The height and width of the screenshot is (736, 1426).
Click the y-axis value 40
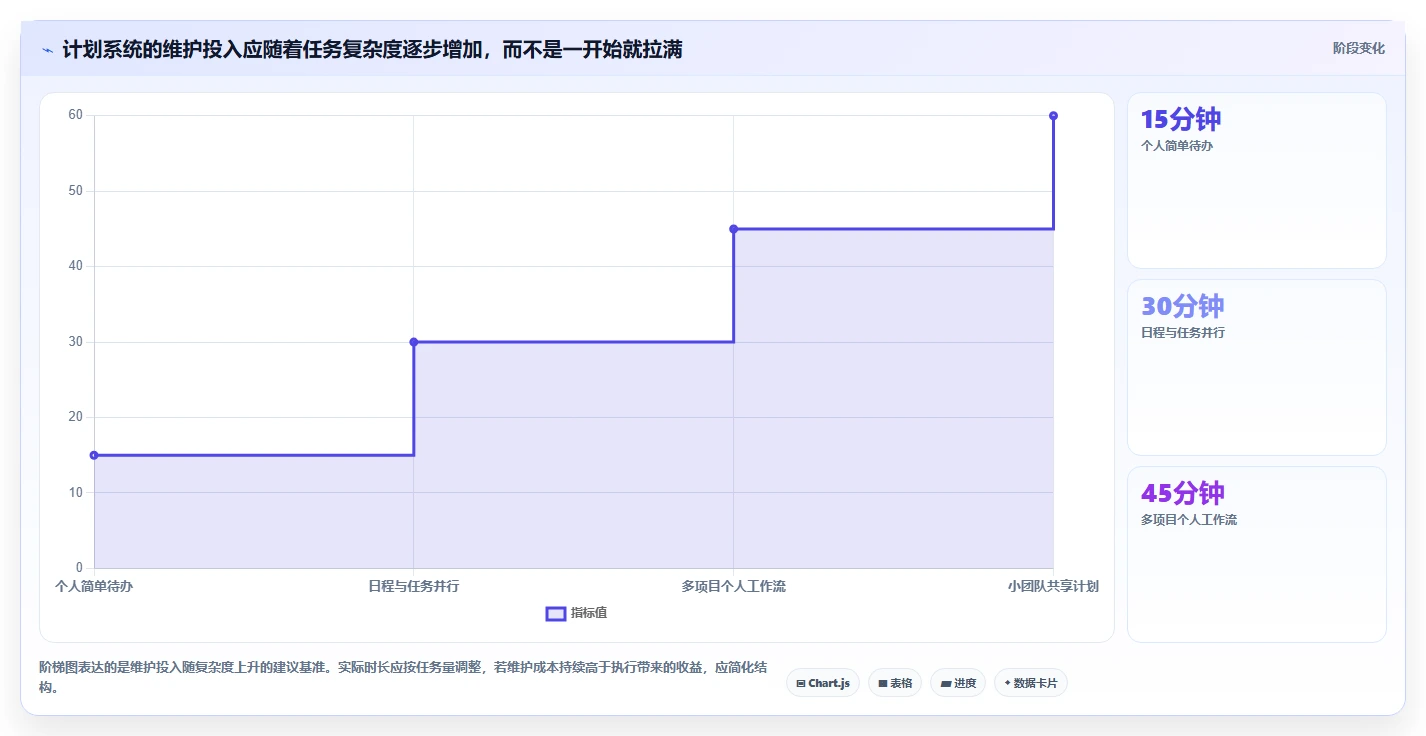[76, 266]
